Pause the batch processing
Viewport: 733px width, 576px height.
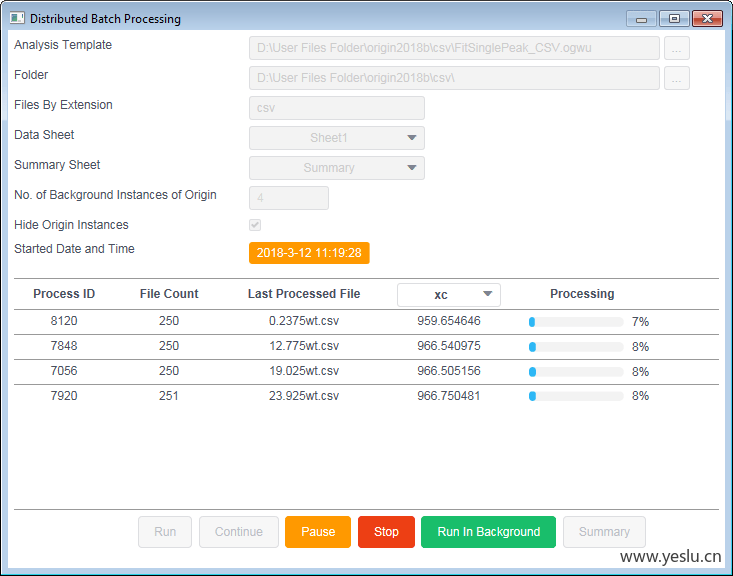click(x=318, y=532)
